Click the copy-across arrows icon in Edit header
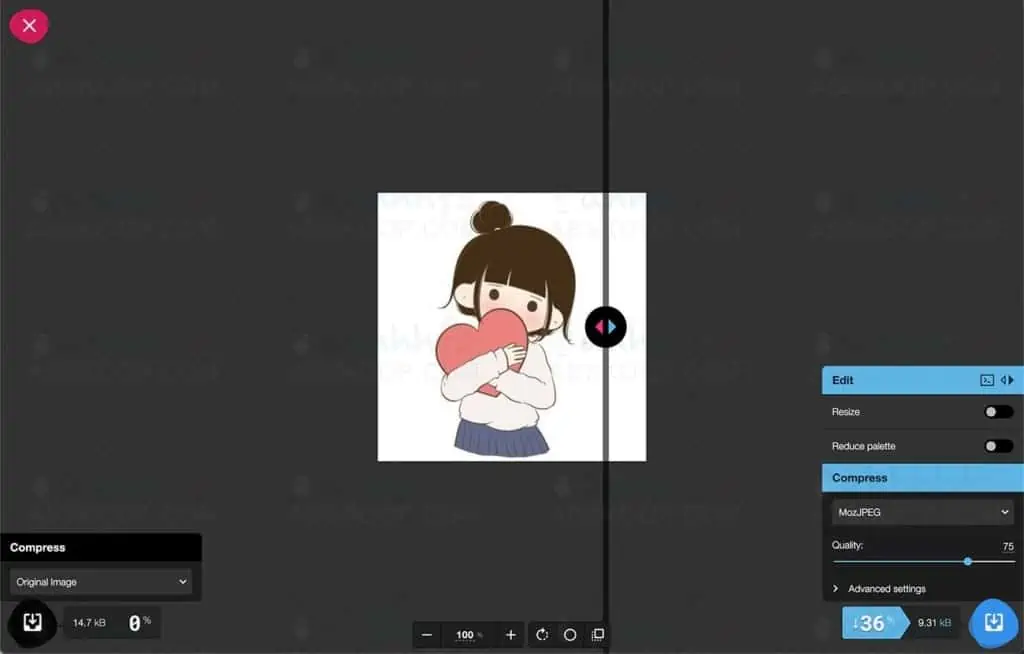 pos(1008,380)
